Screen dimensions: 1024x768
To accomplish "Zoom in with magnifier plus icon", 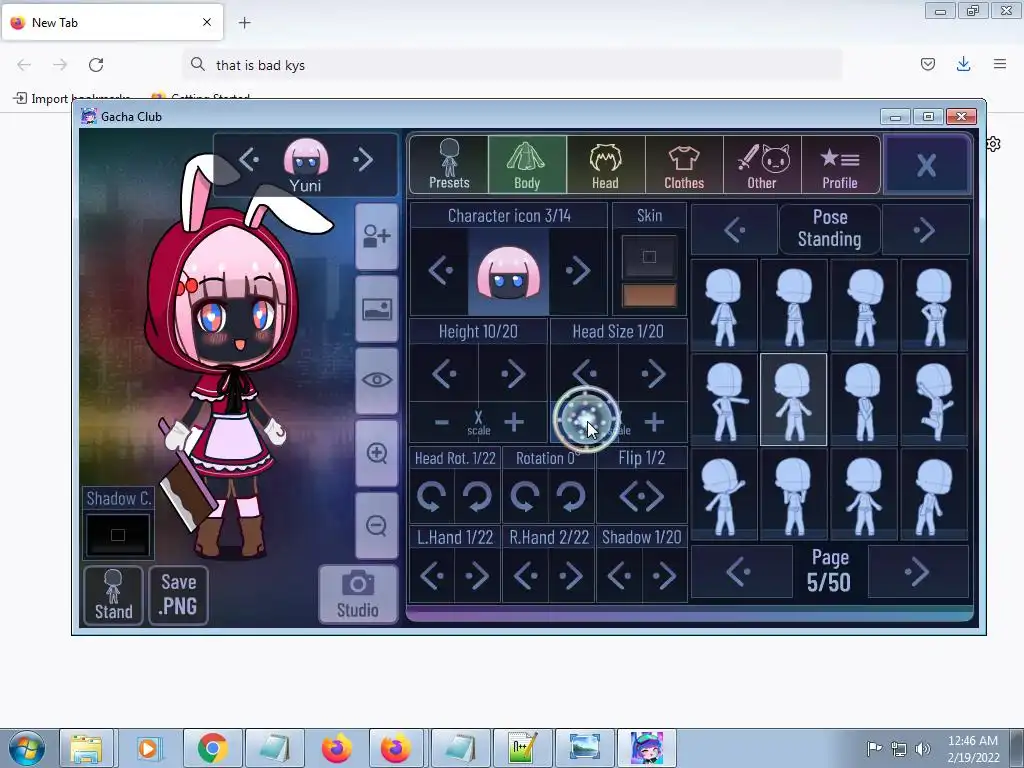I will (x=377, y=453).
